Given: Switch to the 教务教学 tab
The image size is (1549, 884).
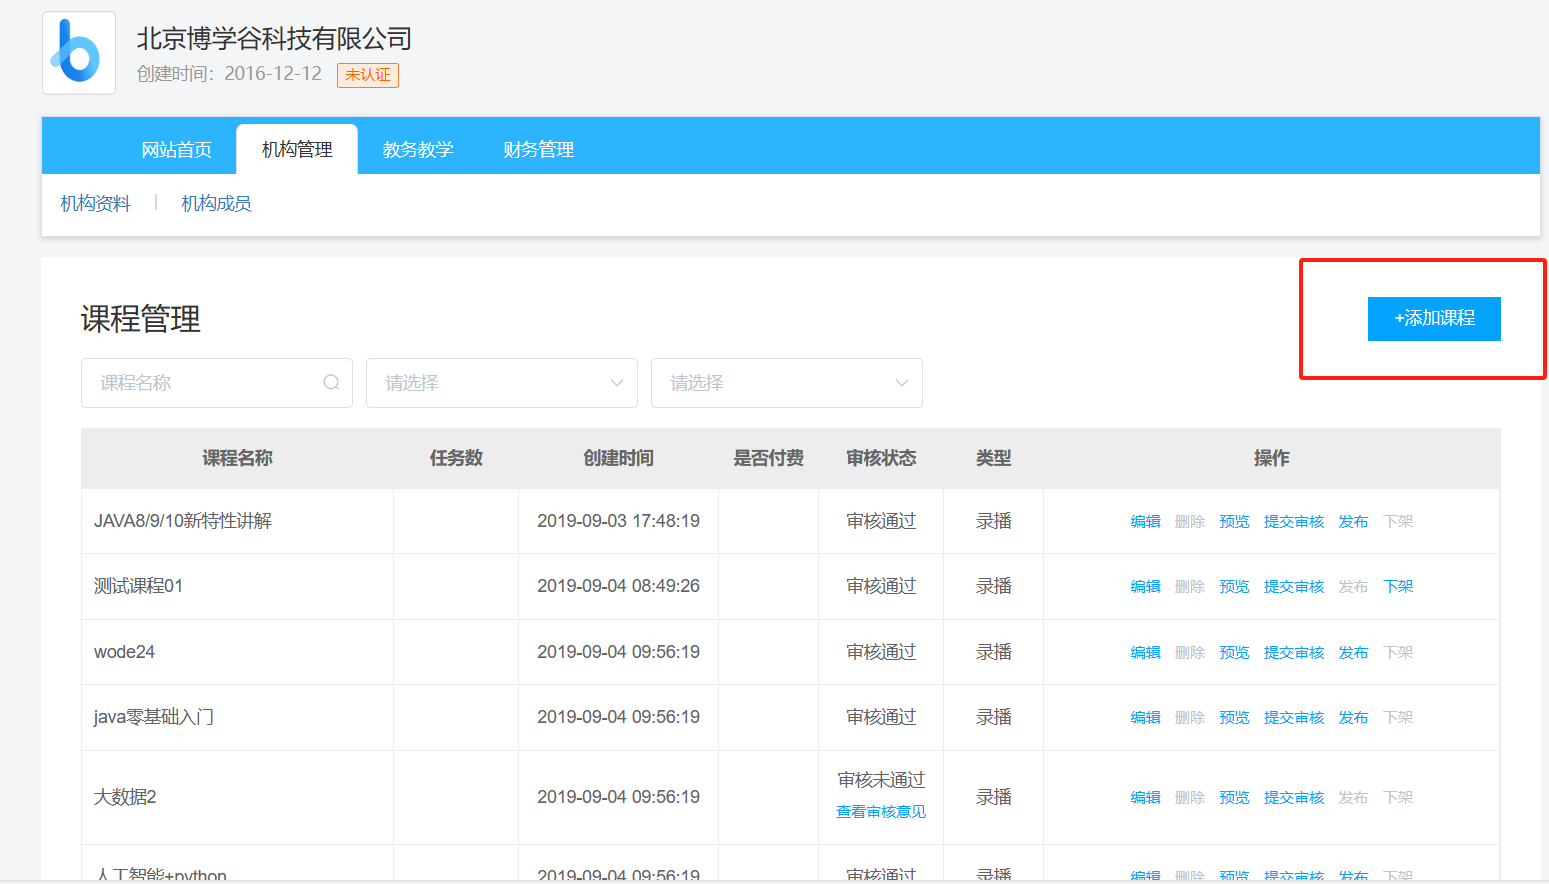Looking at the screenshot, I should click(x=418, y=150).
